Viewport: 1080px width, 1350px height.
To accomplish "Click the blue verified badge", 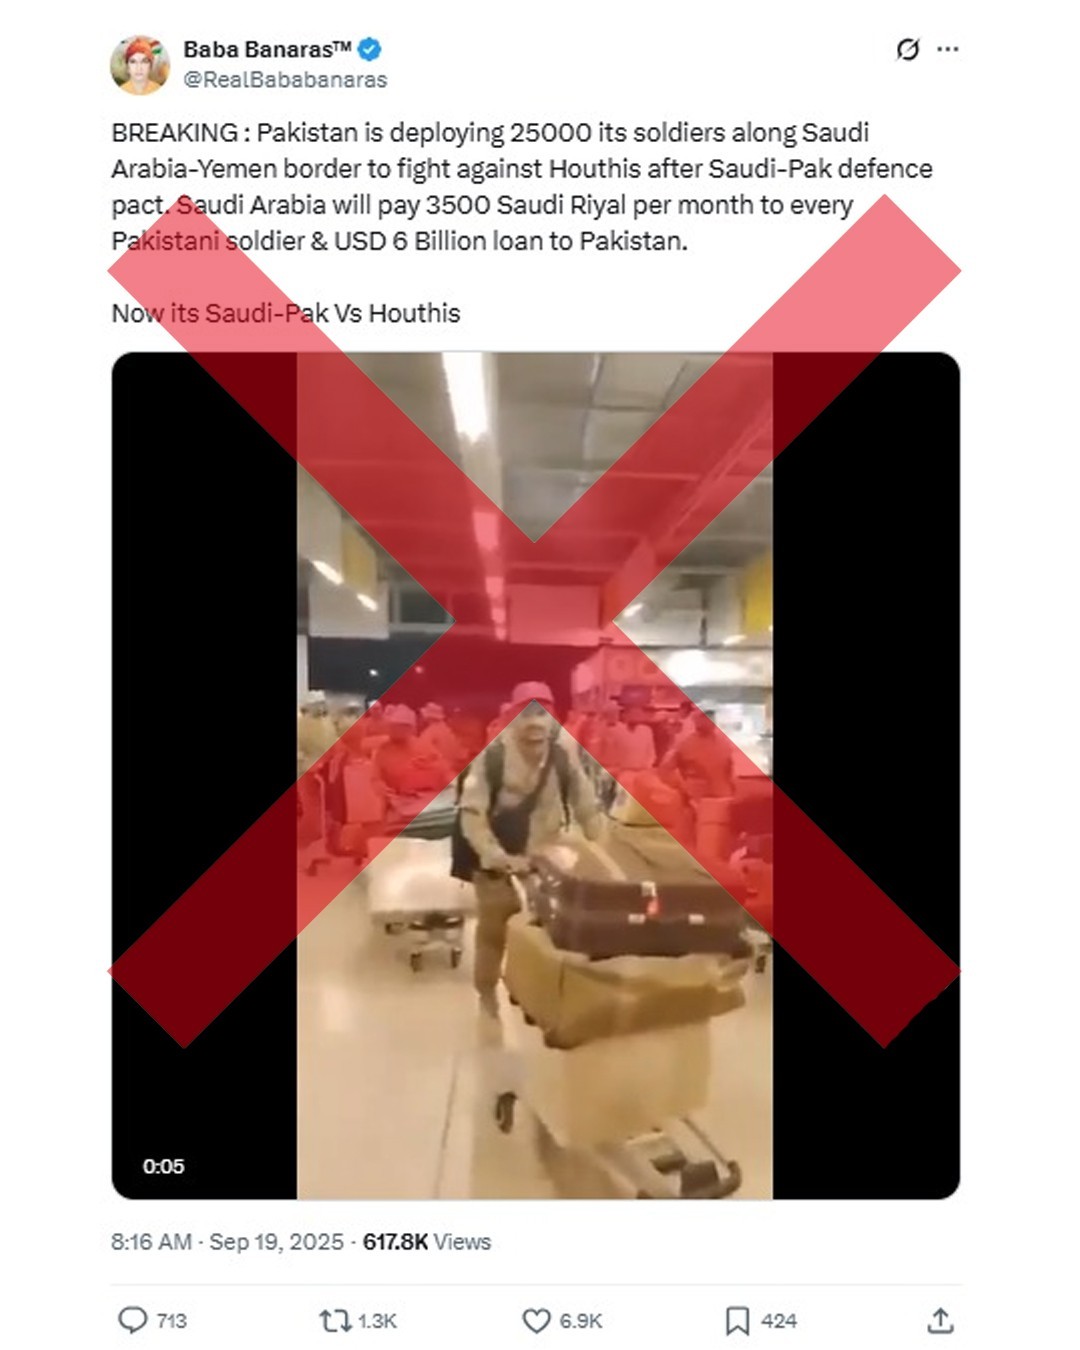I will (370, 49).
